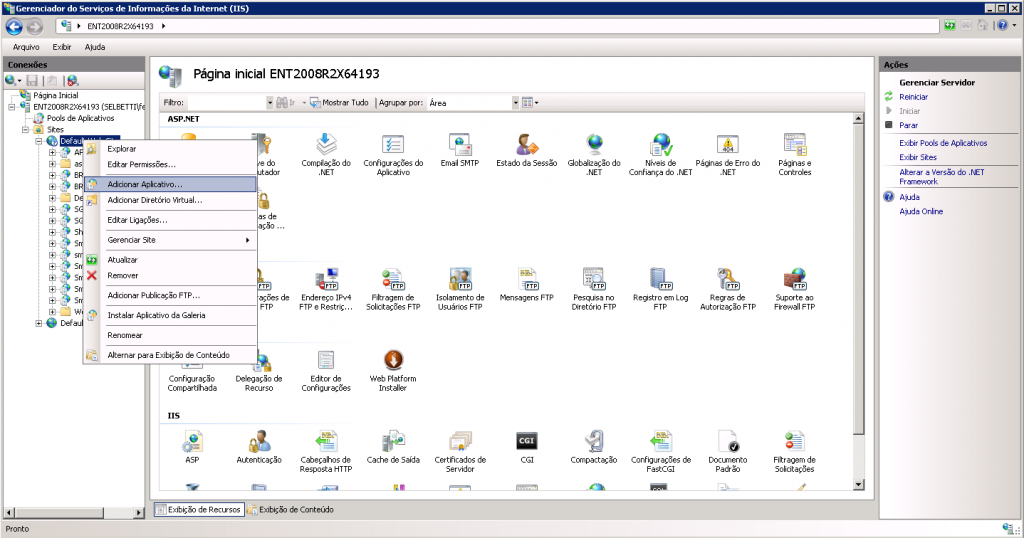Open Suporte ao Firewall FTP icon
The height and width of the screenshot is (538, 1024).
pos(795,289)
